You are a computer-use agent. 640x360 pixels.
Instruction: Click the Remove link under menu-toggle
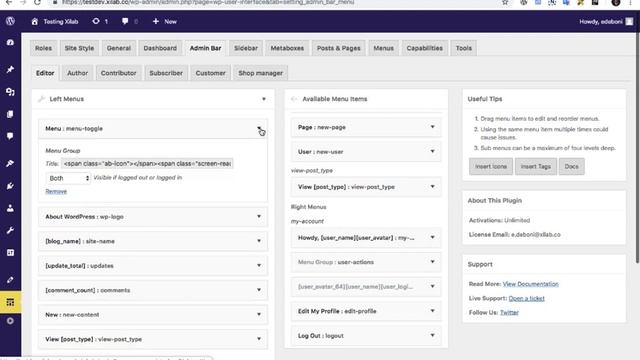tap(56, 191)
